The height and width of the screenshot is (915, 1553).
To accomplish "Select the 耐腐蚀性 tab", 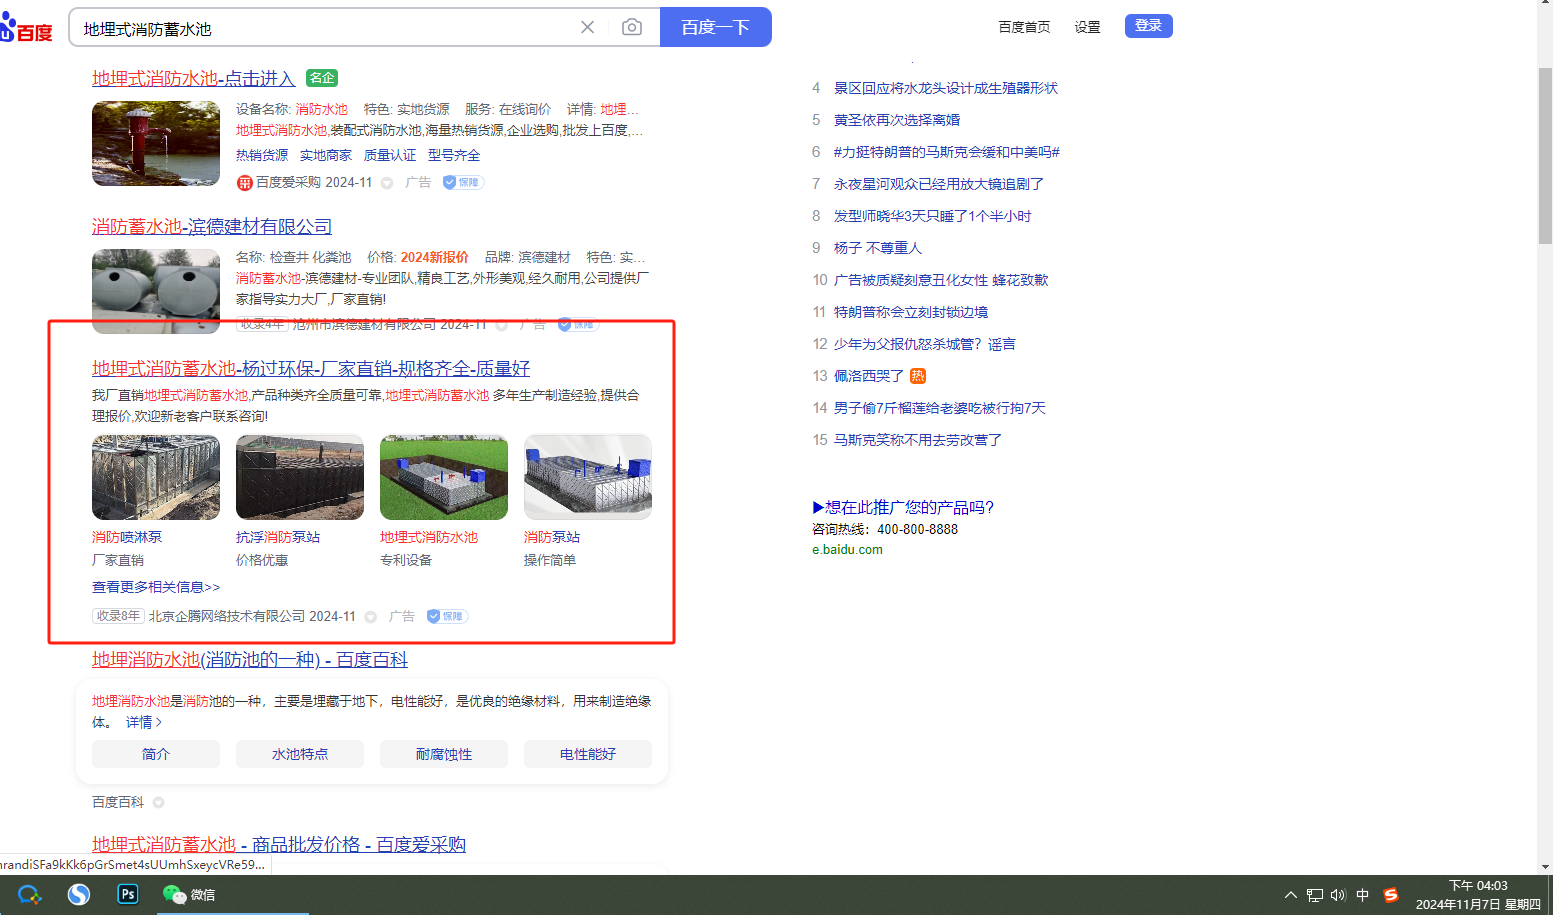I will click(444, 754).
